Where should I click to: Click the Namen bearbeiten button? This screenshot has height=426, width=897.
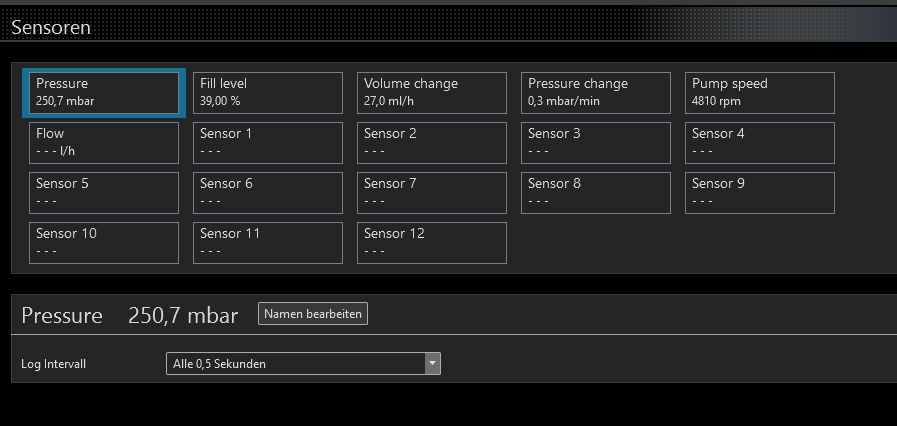coord(313,314)
